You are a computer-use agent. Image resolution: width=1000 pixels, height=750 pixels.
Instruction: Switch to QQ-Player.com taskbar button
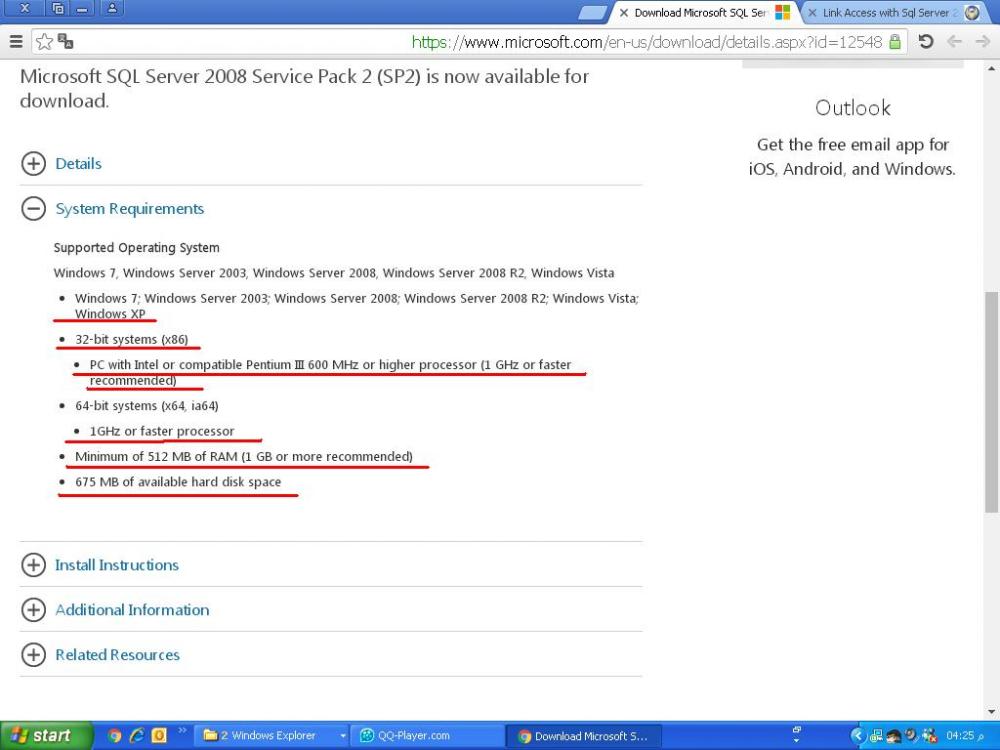(x=427, y=736)
